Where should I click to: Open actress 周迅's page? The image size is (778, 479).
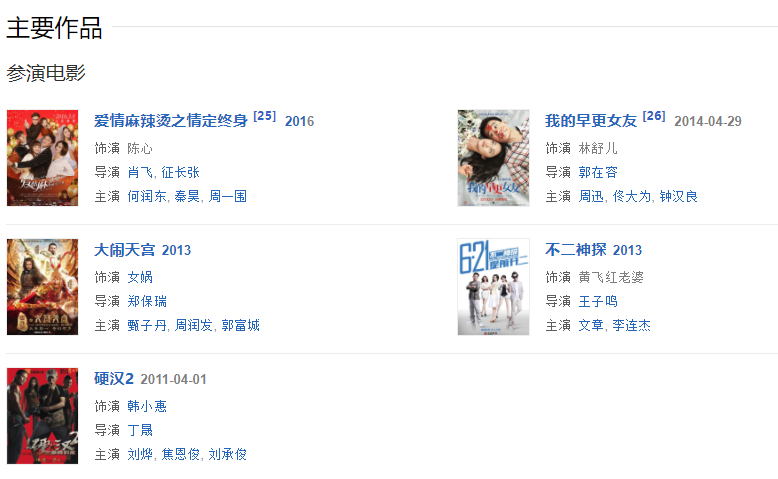pos(591,197)
